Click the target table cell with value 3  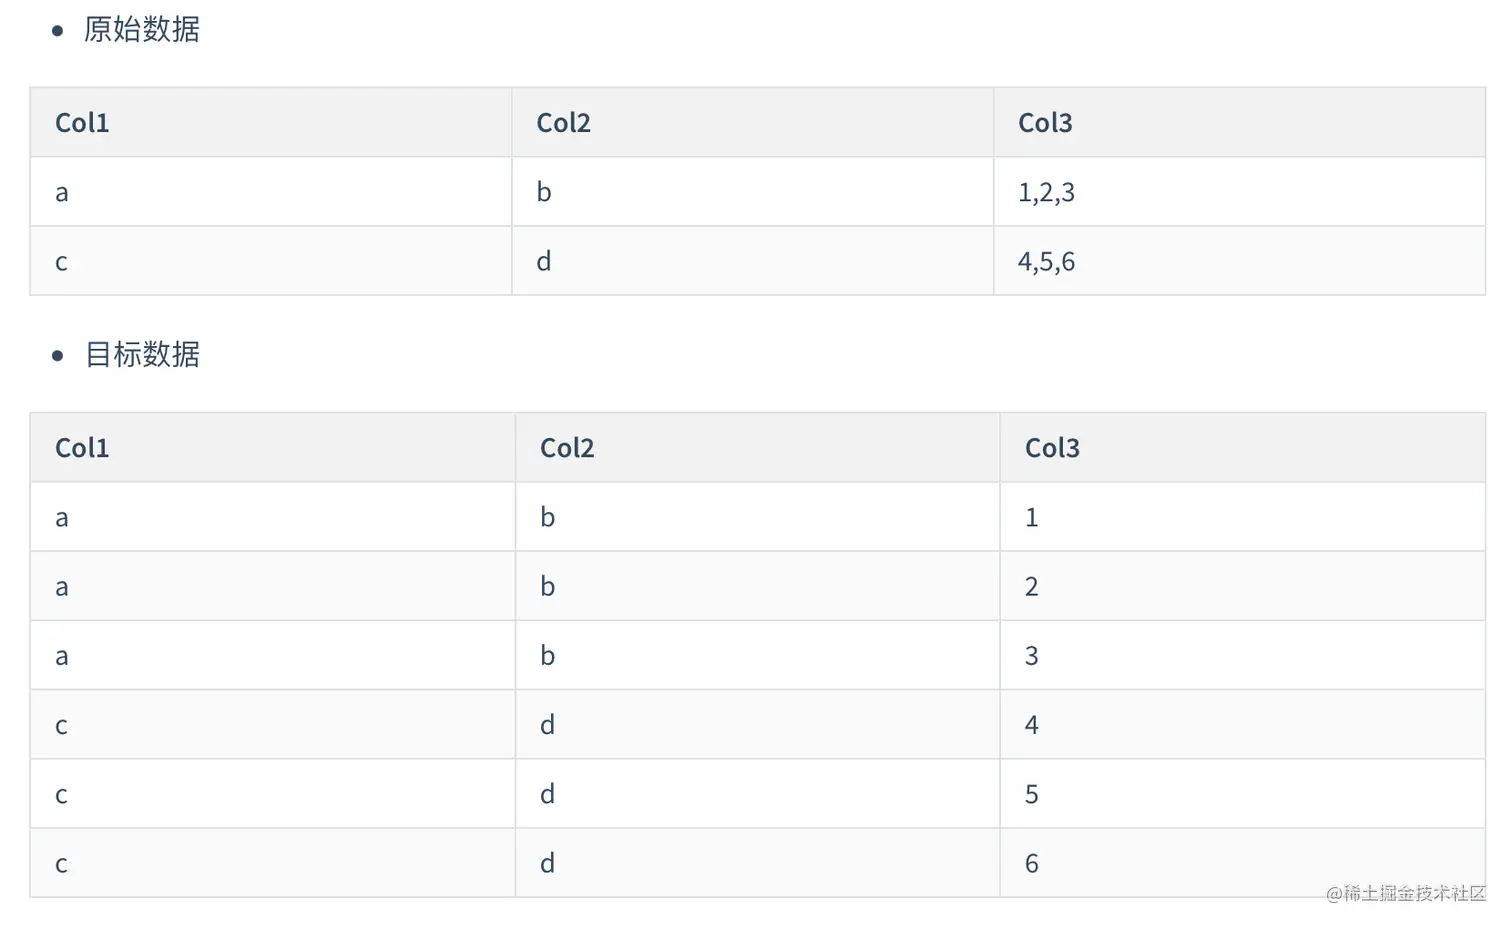[1243, 655]
